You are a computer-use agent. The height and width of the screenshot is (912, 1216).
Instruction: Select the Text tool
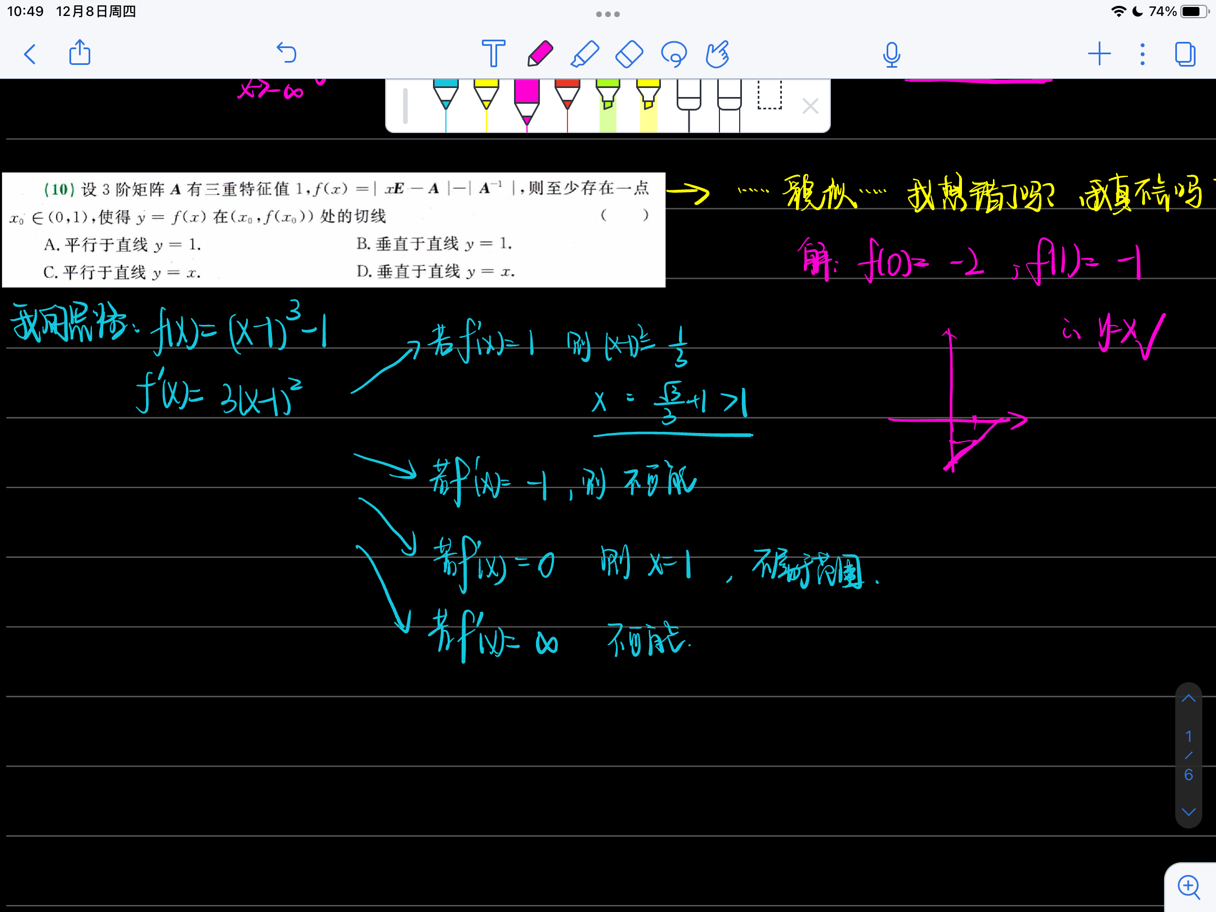pyautogui.click(x=493, y=54)
